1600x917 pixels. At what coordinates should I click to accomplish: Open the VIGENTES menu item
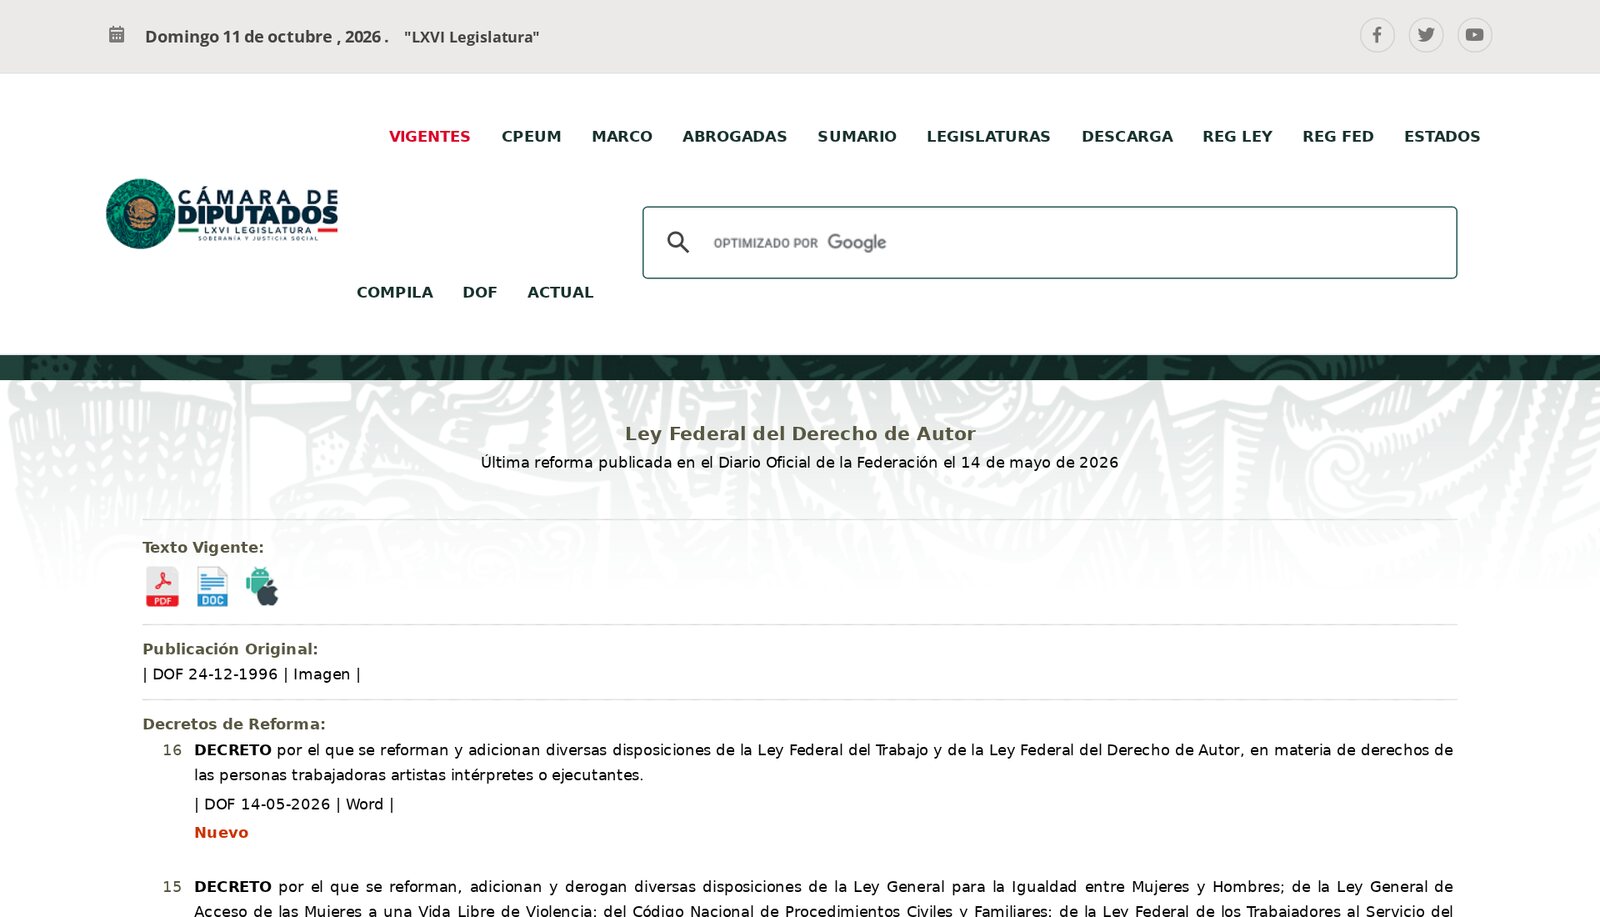[x=429, y=136]
